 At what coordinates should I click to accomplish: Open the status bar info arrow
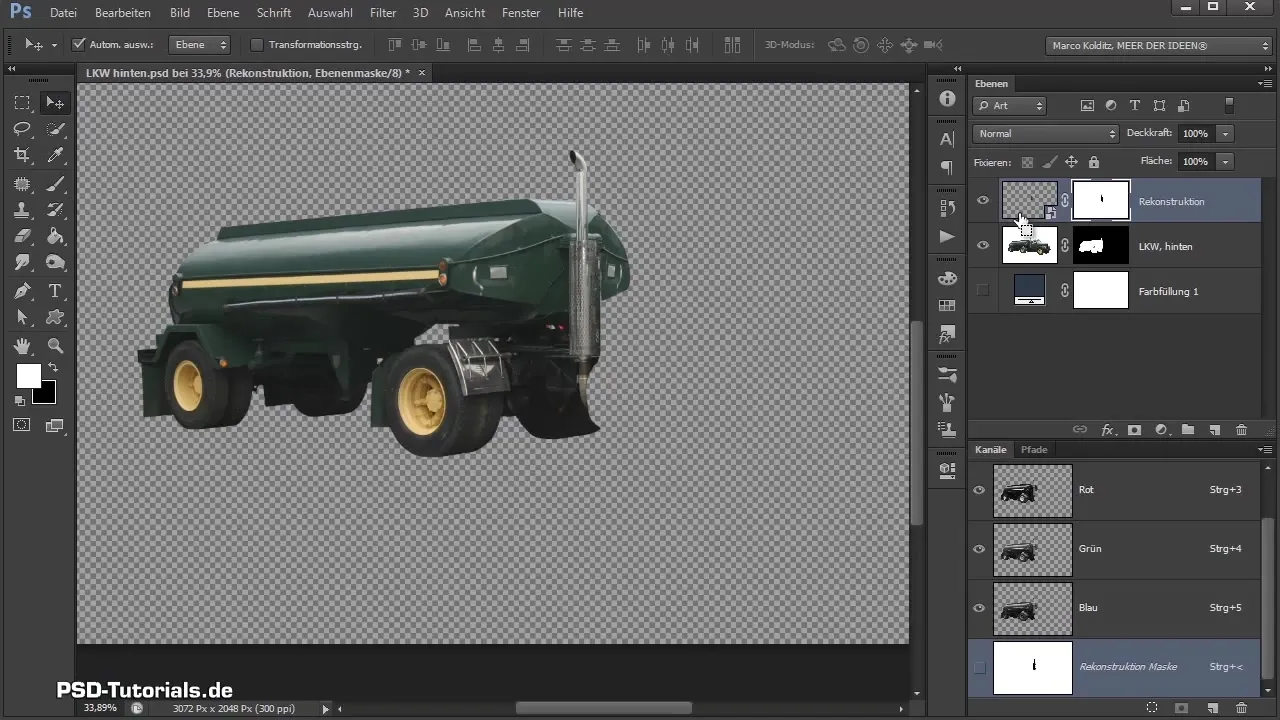click(x=325, y=708)
